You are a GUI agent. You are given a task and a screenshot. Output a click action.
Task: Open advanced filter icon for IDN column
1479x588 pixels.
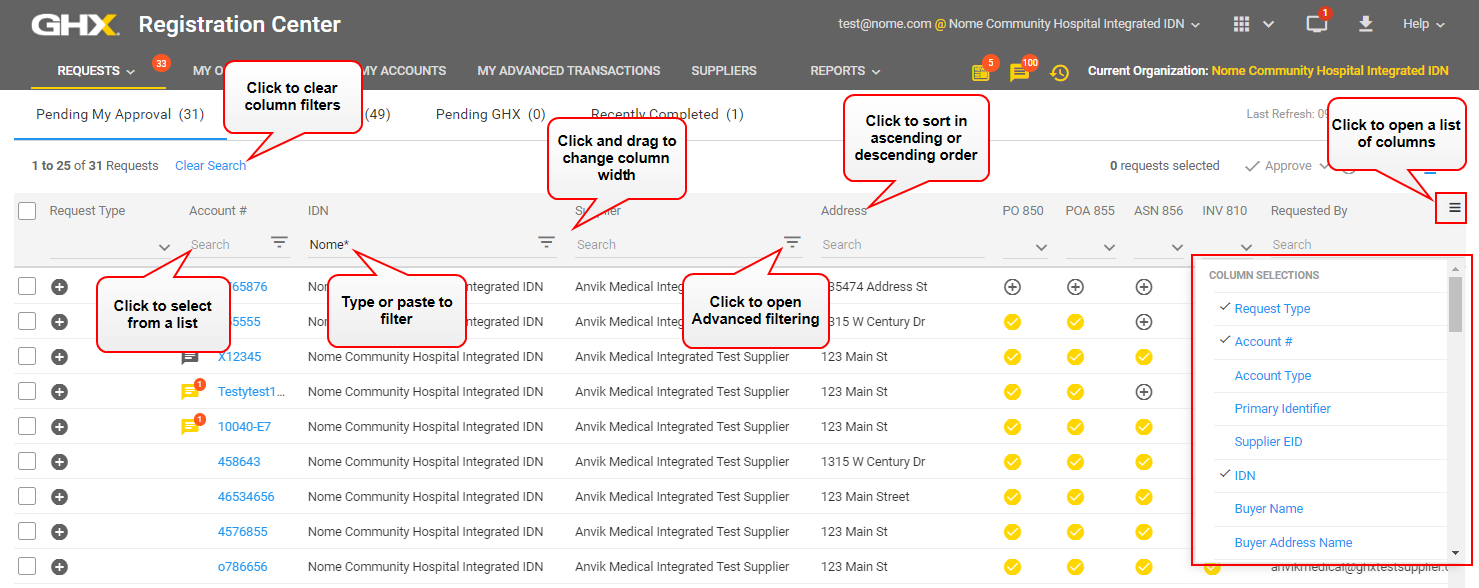(546, 242)
